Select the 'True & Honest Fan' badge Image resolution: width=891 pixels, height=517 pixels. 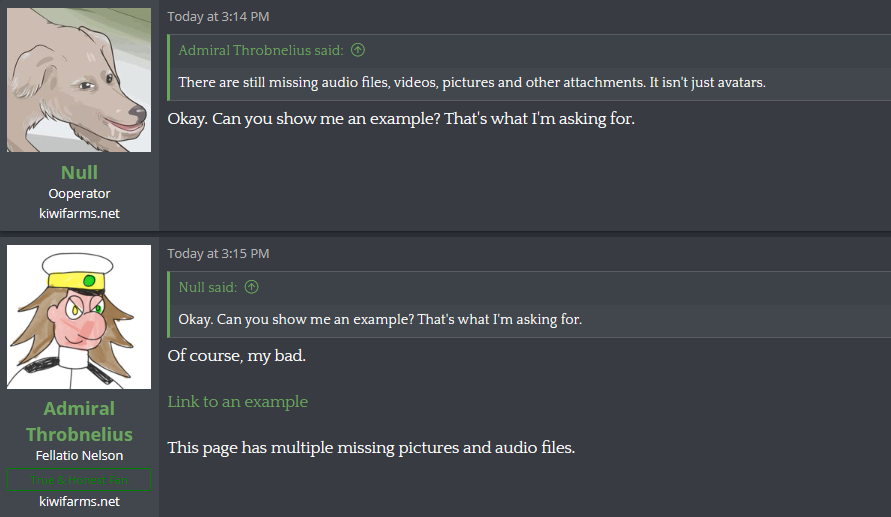tap(79, 480)
